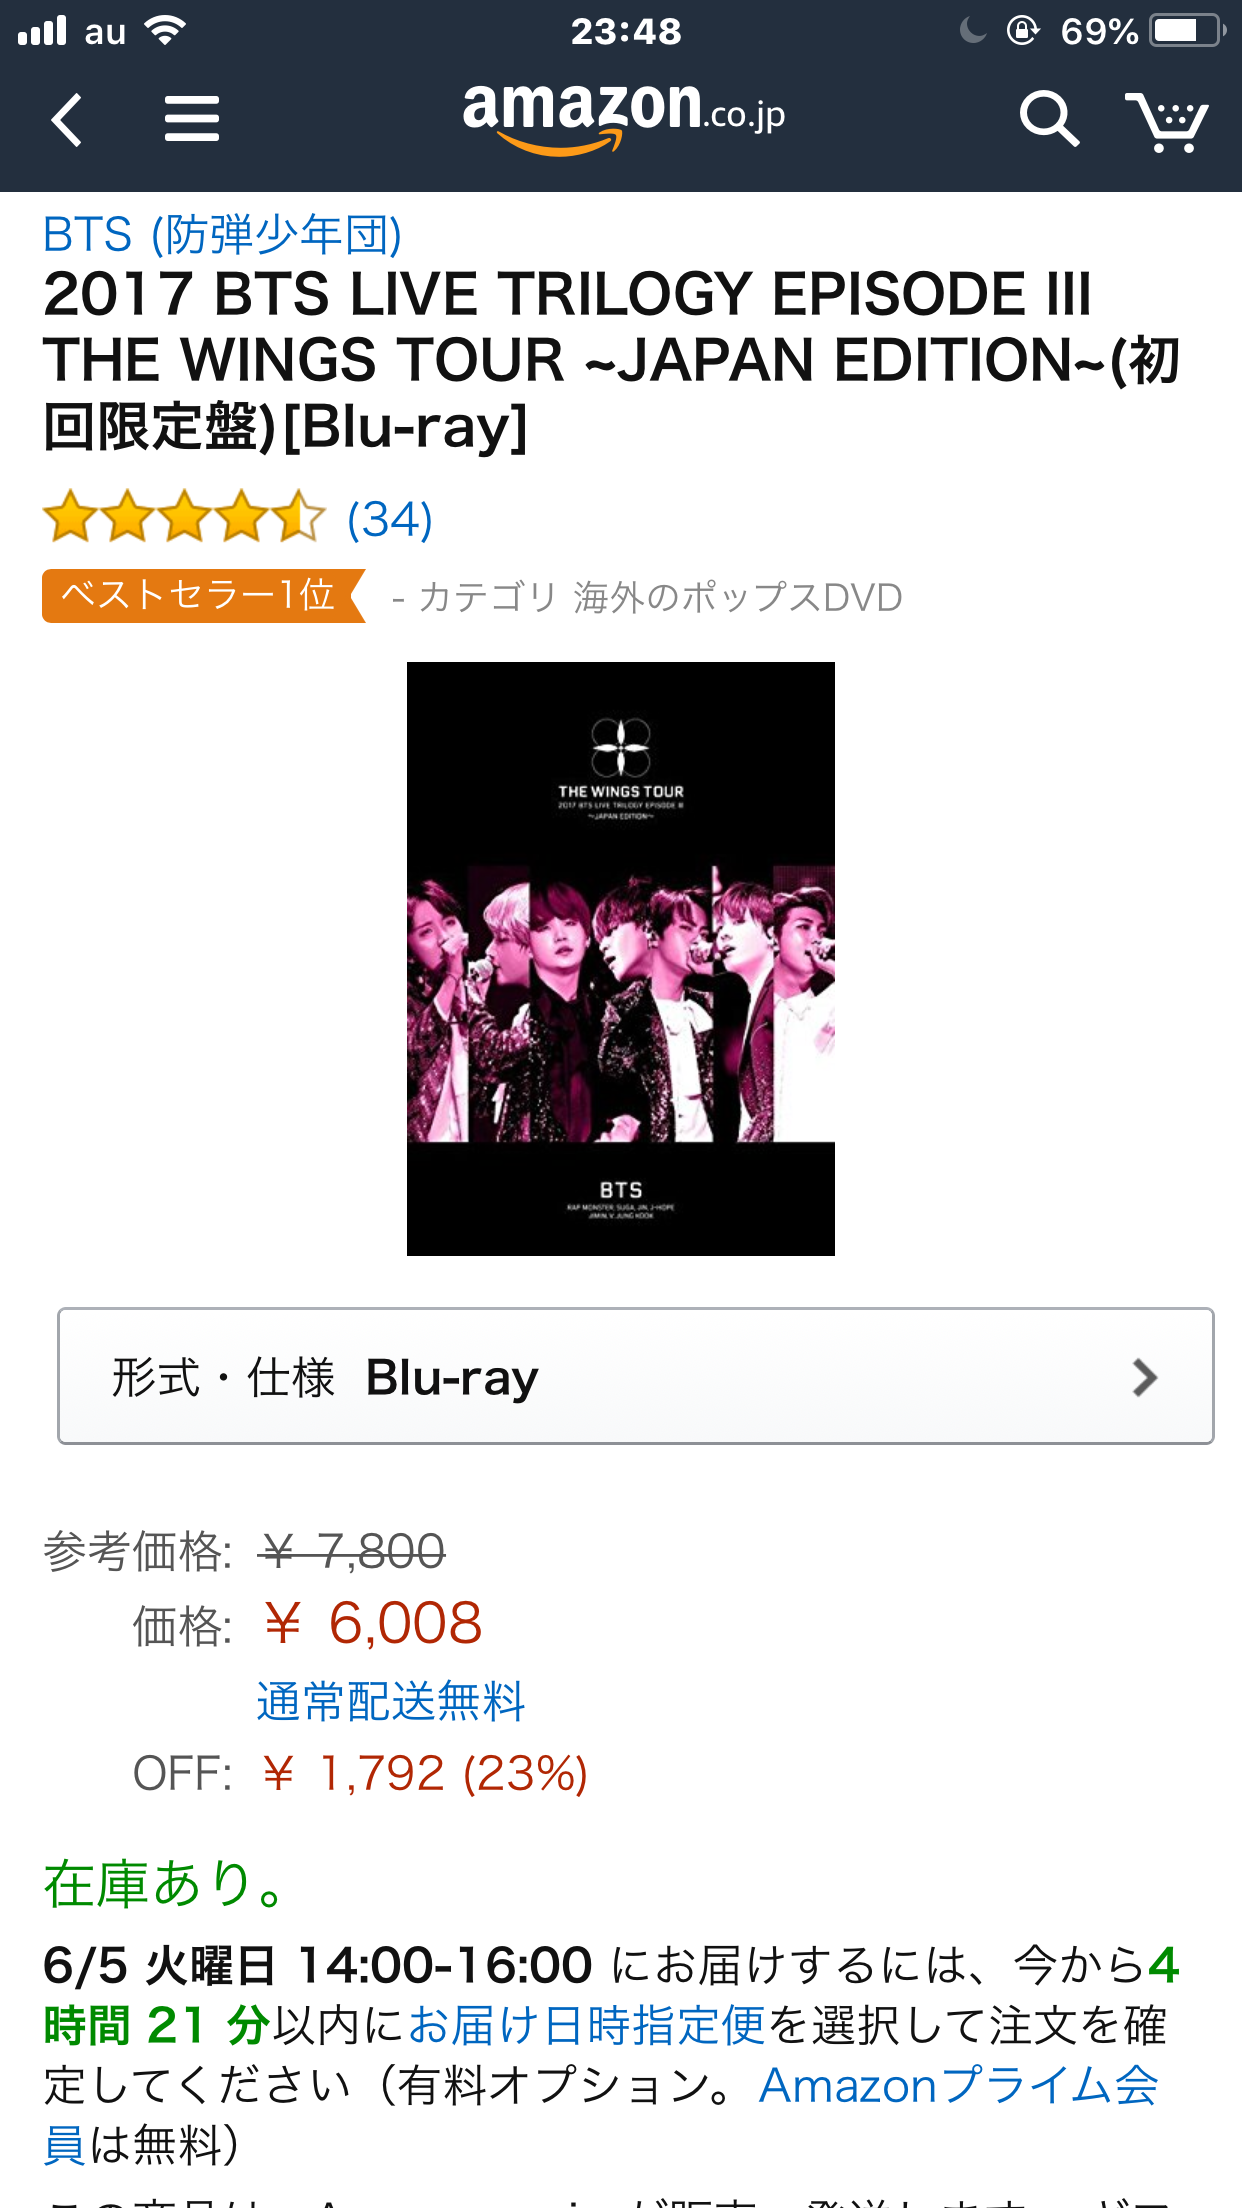This screenshot has width=1242, height=2208.
Task: Tap the battery status icon
Action: (1188, 31)
